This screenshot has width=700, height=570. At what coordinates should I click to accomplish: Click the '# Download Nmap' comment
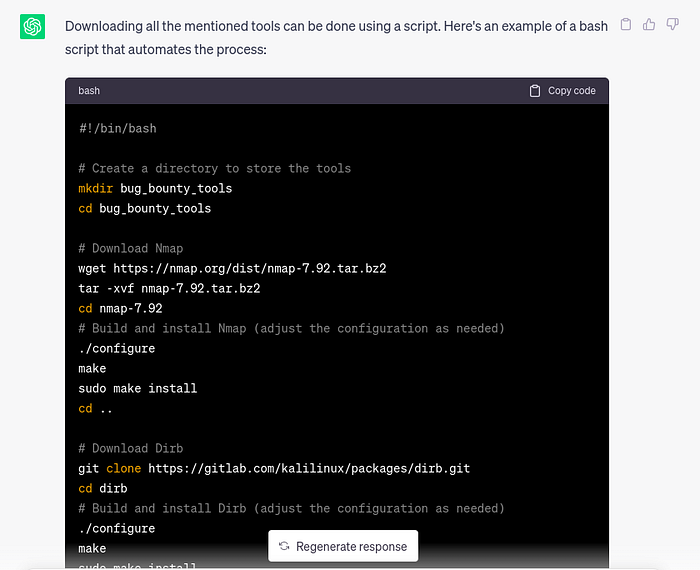click(130, 249)
